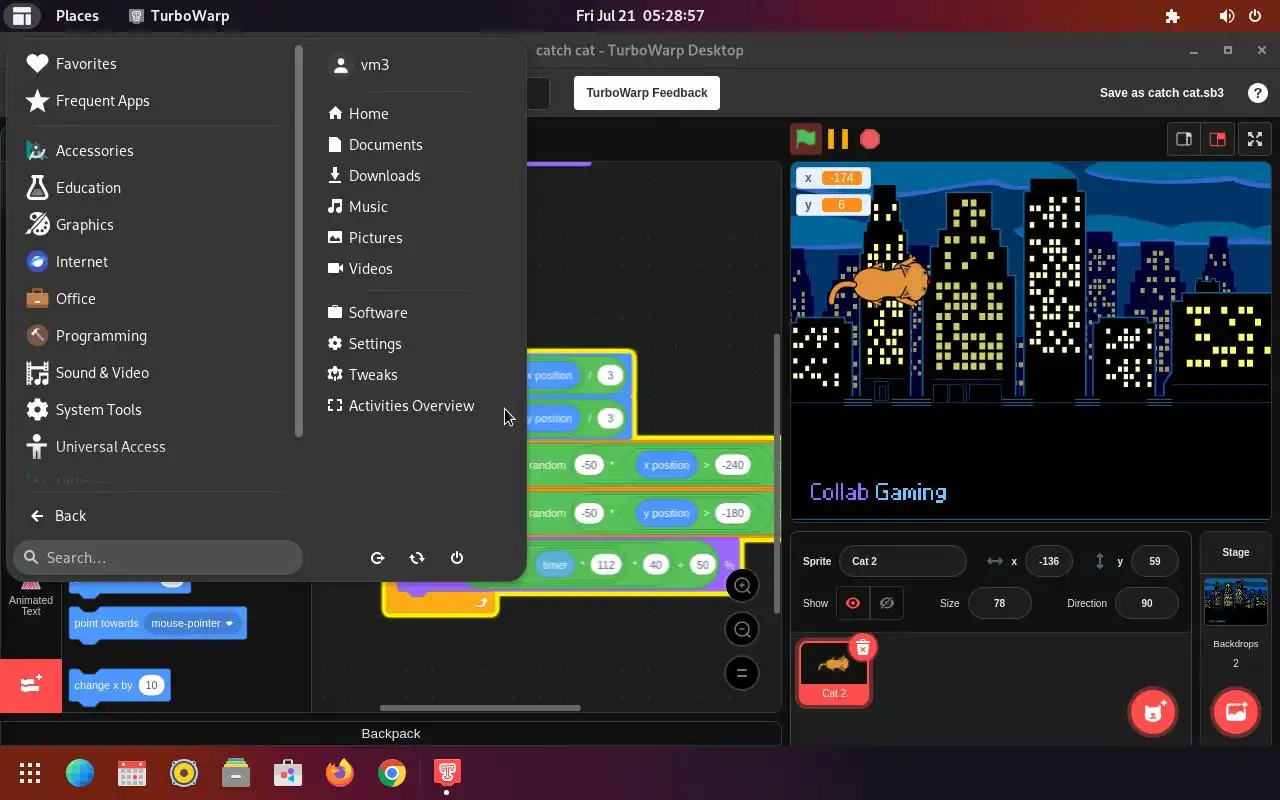The image size is (1280, 800).
Task: Switch to large stage layout
Action: pyautogui.click(x=1217, y=139)
